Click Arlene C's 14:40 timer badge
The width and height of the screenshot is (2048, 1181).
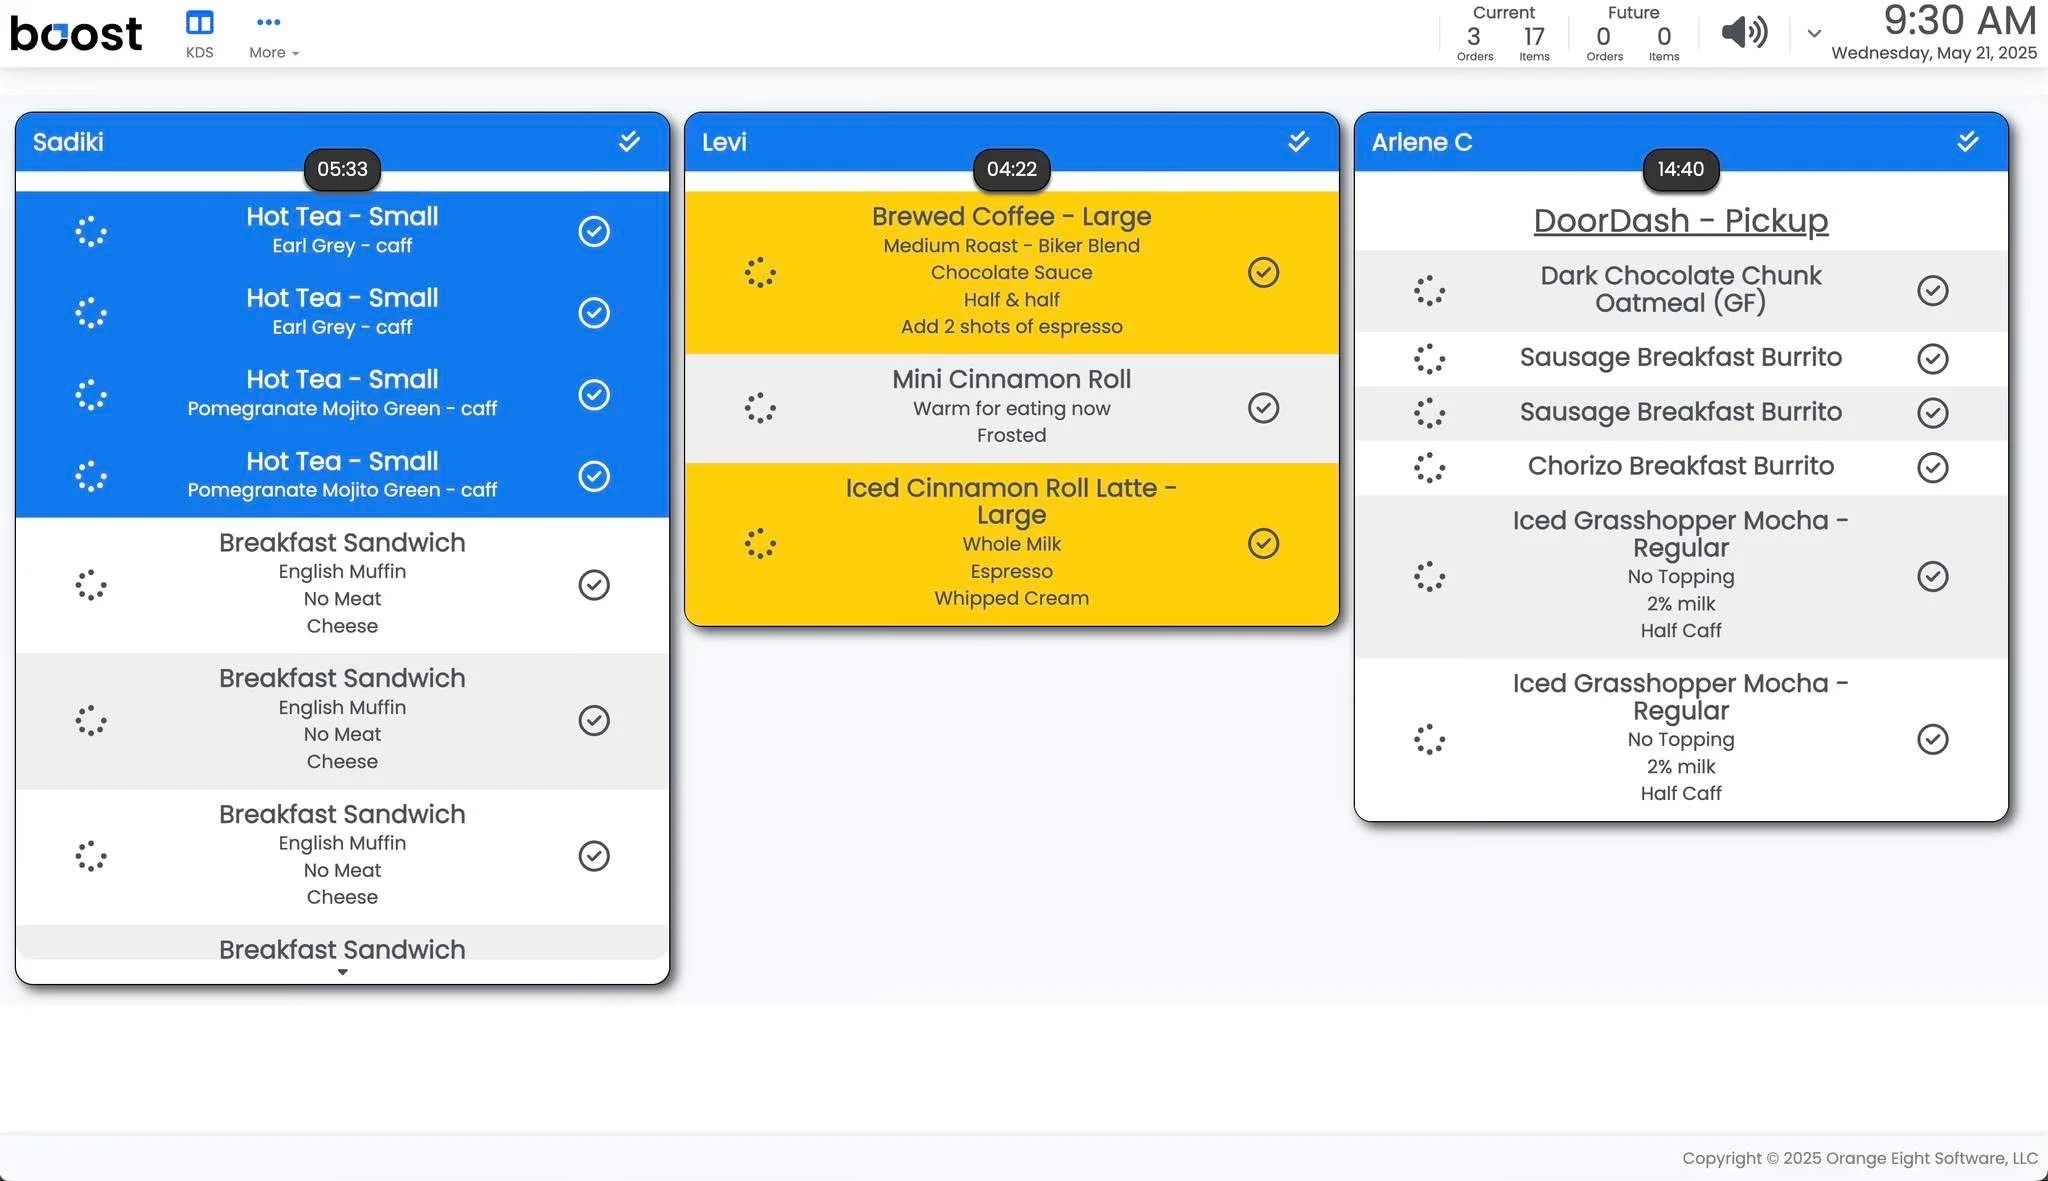pos(1680,169)
